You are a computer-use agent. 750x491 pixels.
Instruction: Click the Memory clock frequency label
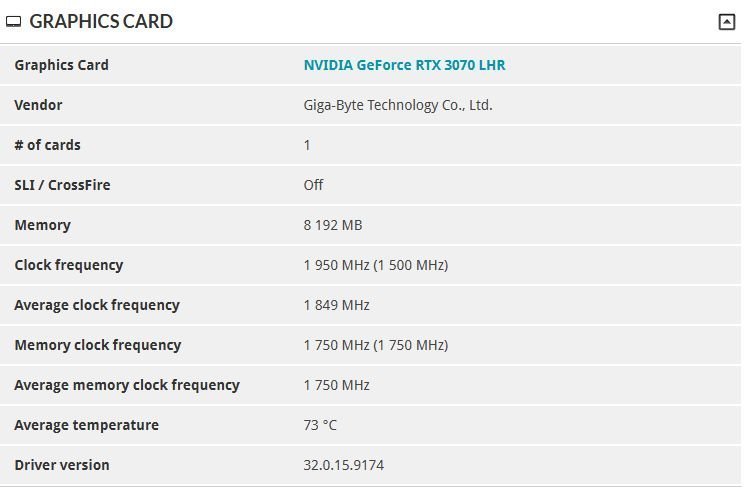point(97,345)
